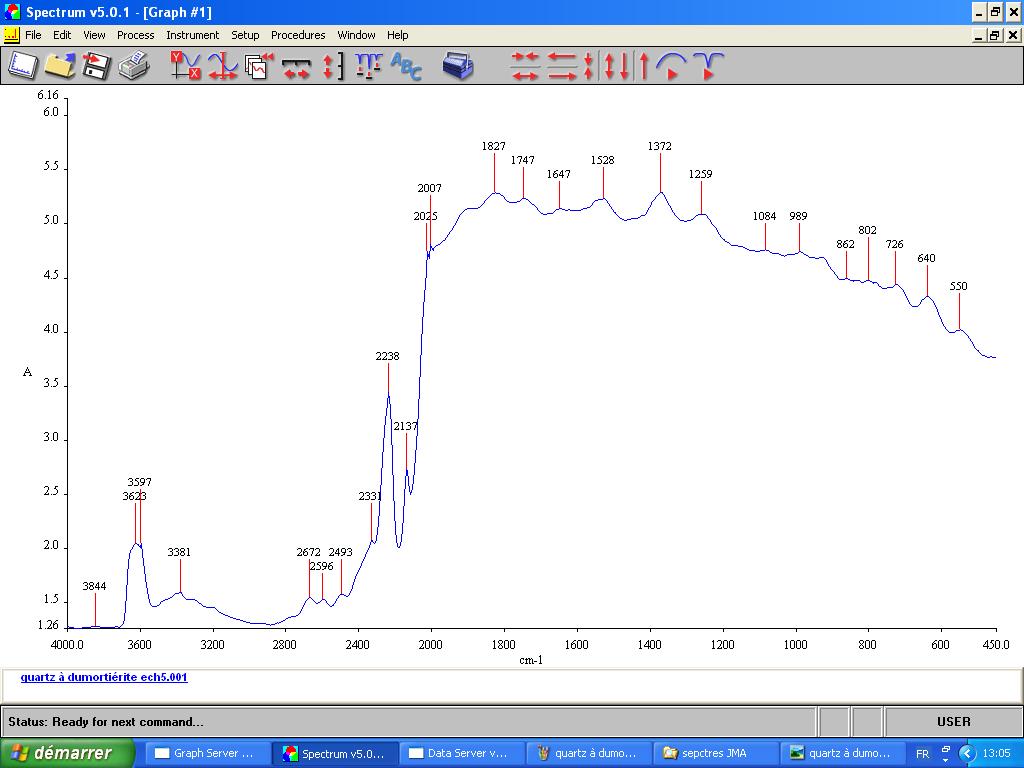This screenshot has width=1024, height=768.
Task: Click the printer icon in the toolbar
Action: click(133, 66)
